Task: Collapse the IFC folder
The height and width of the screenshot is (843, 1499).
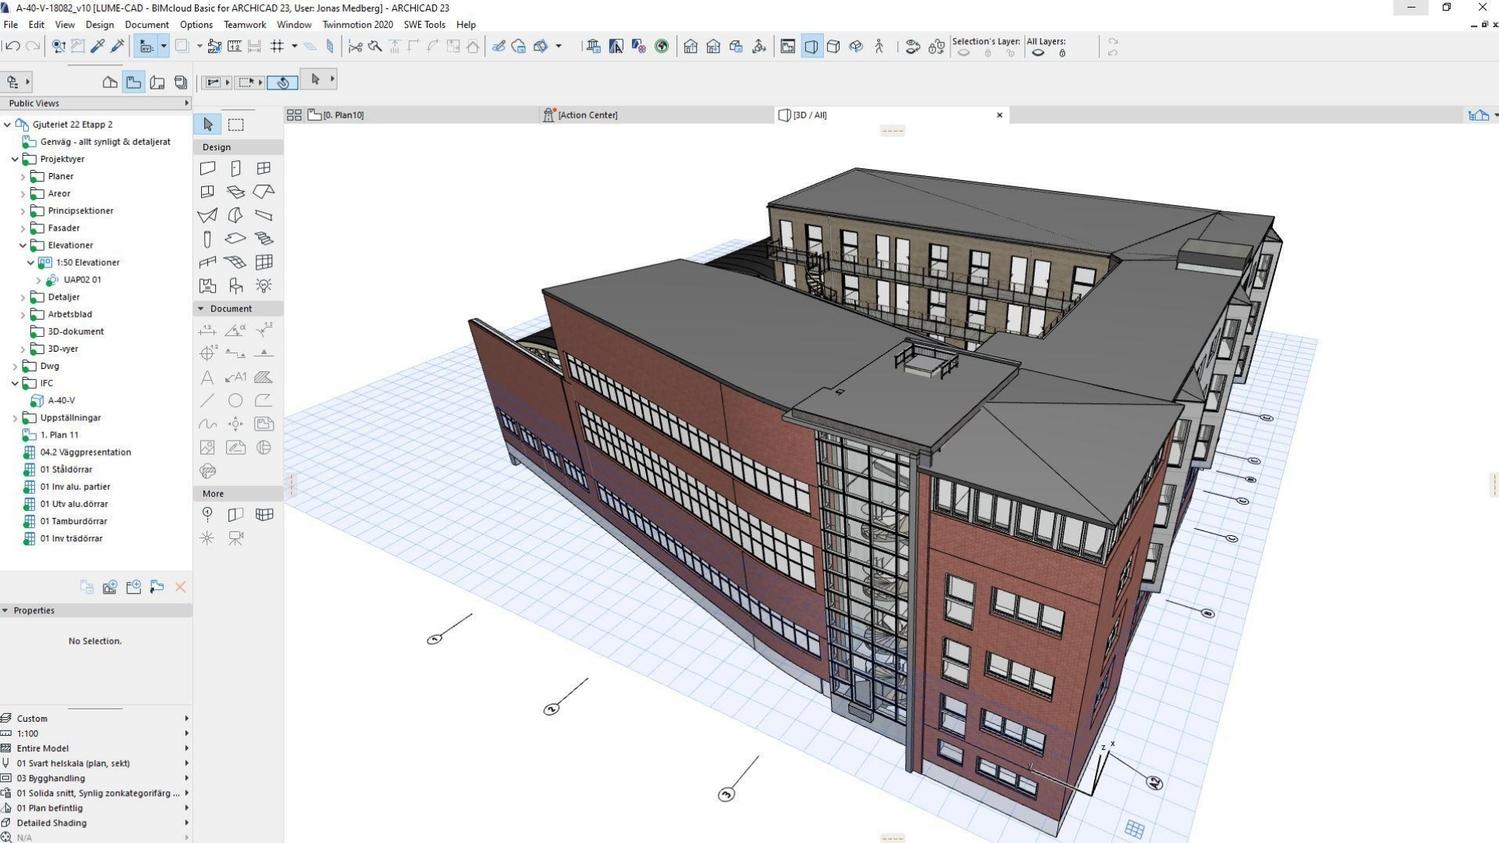Action: tap(15, 383)
